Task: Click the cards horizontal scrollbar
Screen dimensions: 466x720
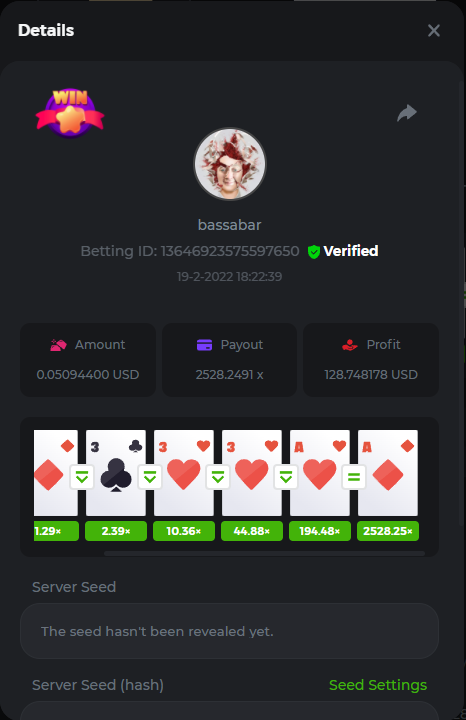Action: 264,554
